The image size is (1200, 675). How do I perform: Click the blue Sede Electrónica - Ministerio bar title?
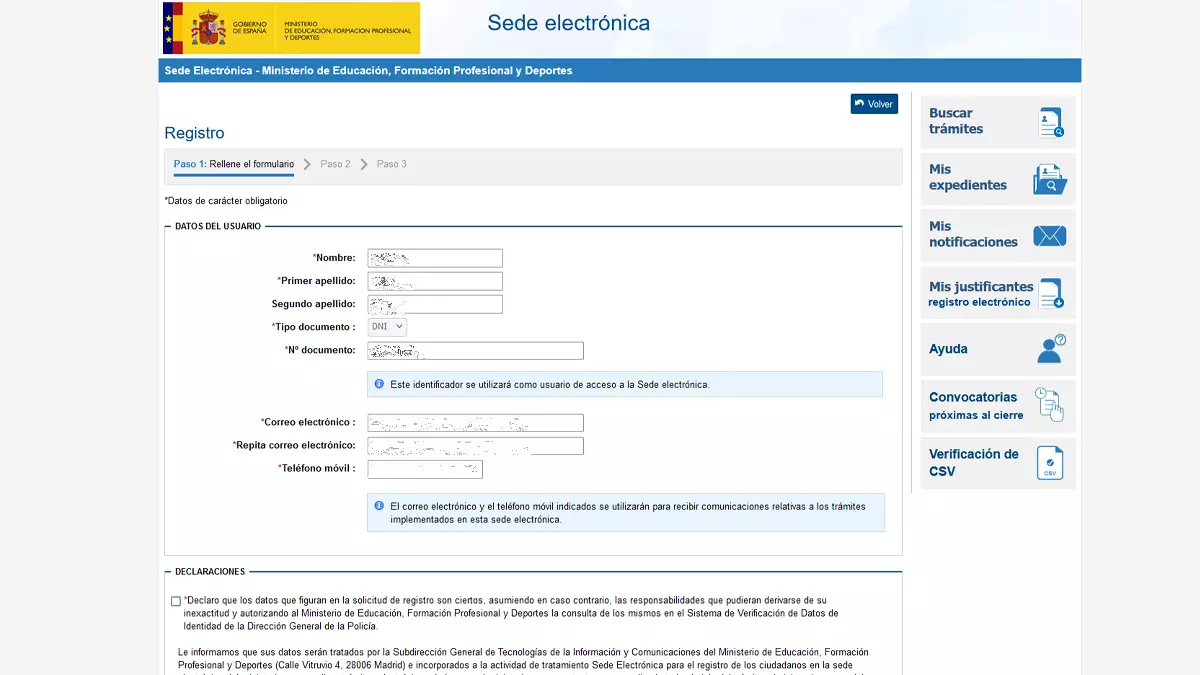pos(368,71)
